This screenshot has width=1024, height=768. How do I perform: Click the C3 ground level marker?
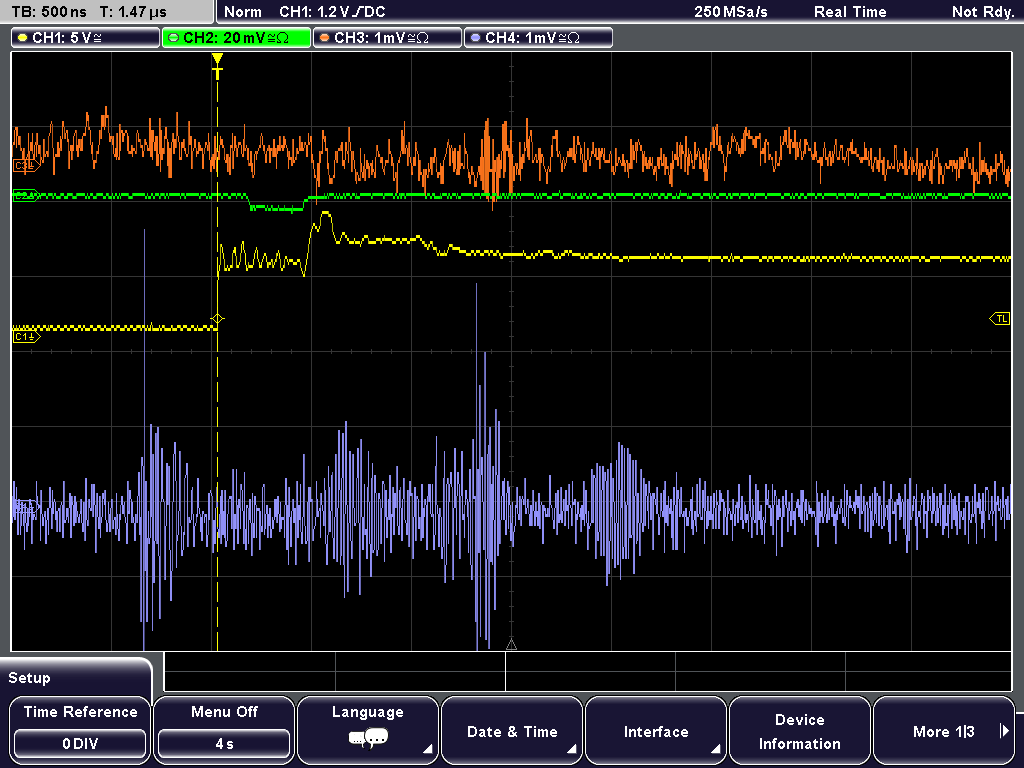click(x=26, y=166)
